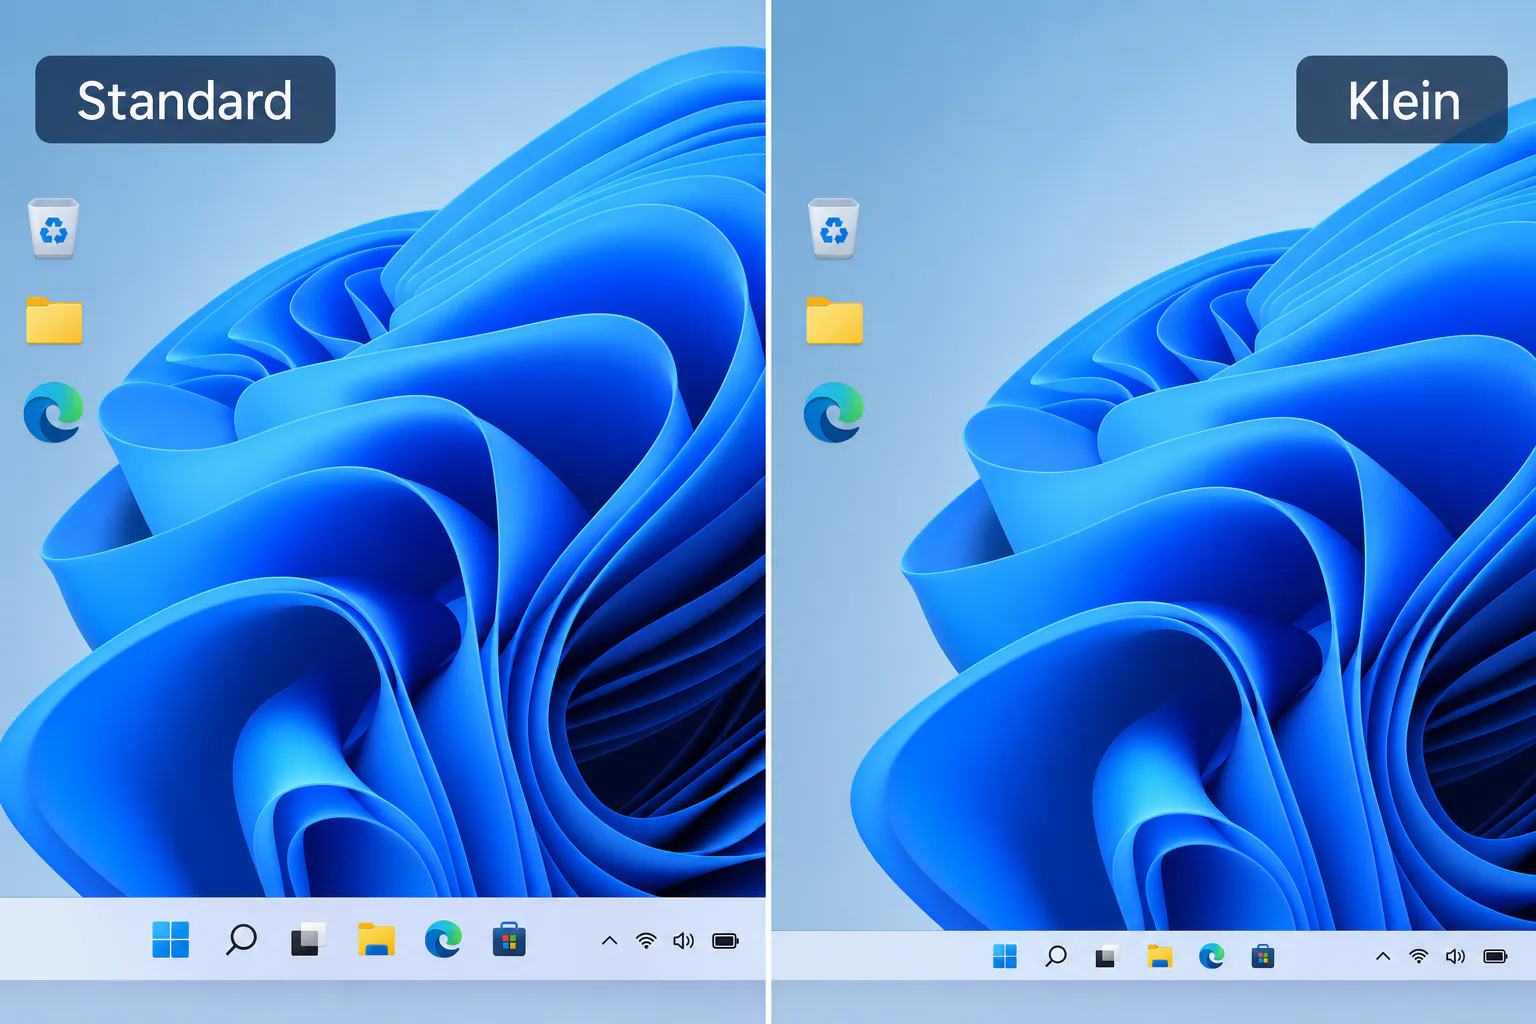Click the Search magnifier in Klein taskbar
The height and width of the screenshot is (1024, 1536).
click(1056, 957)
